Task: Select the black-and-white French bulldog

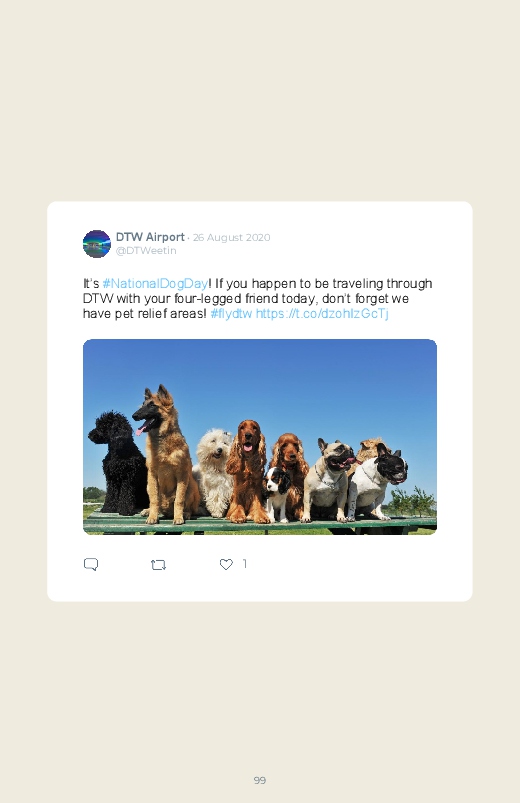Action: coord(378,480)
